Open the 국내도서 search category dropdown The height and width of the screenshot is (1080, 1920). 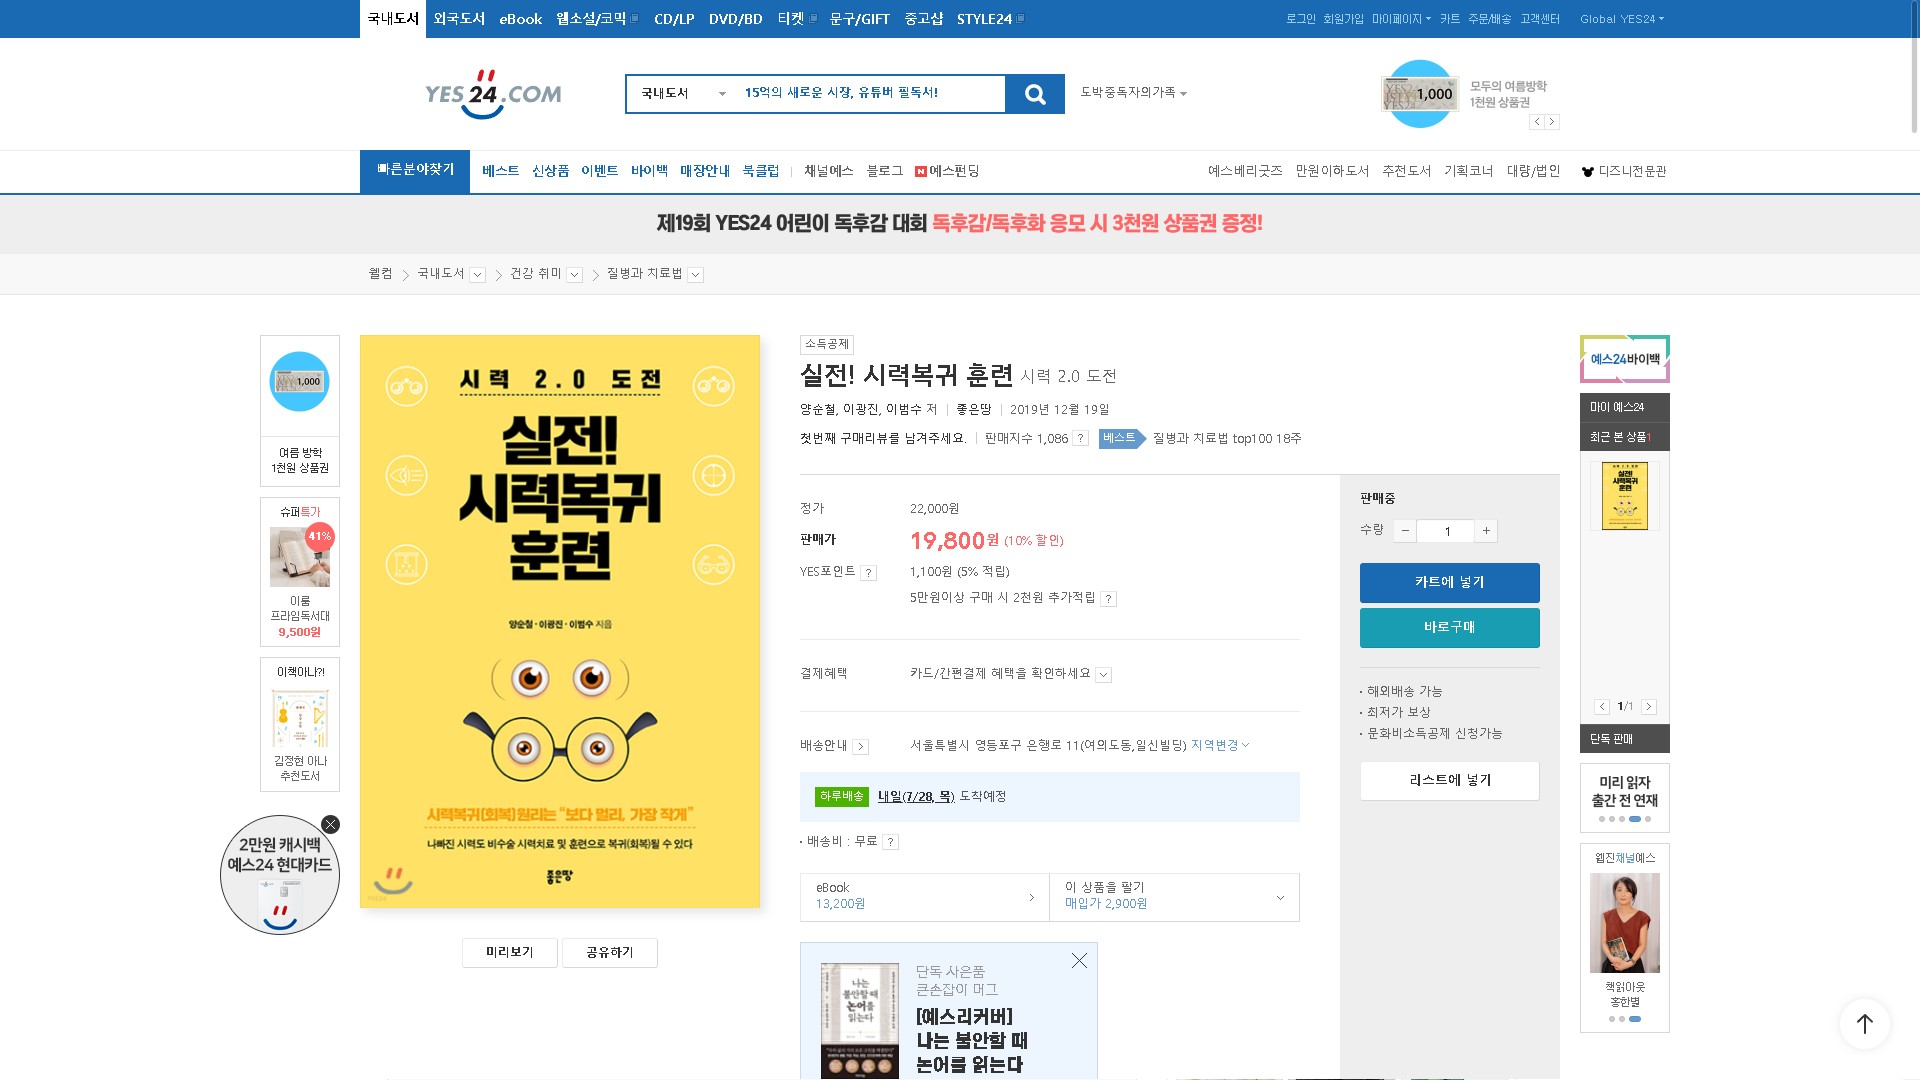(683, 94)
